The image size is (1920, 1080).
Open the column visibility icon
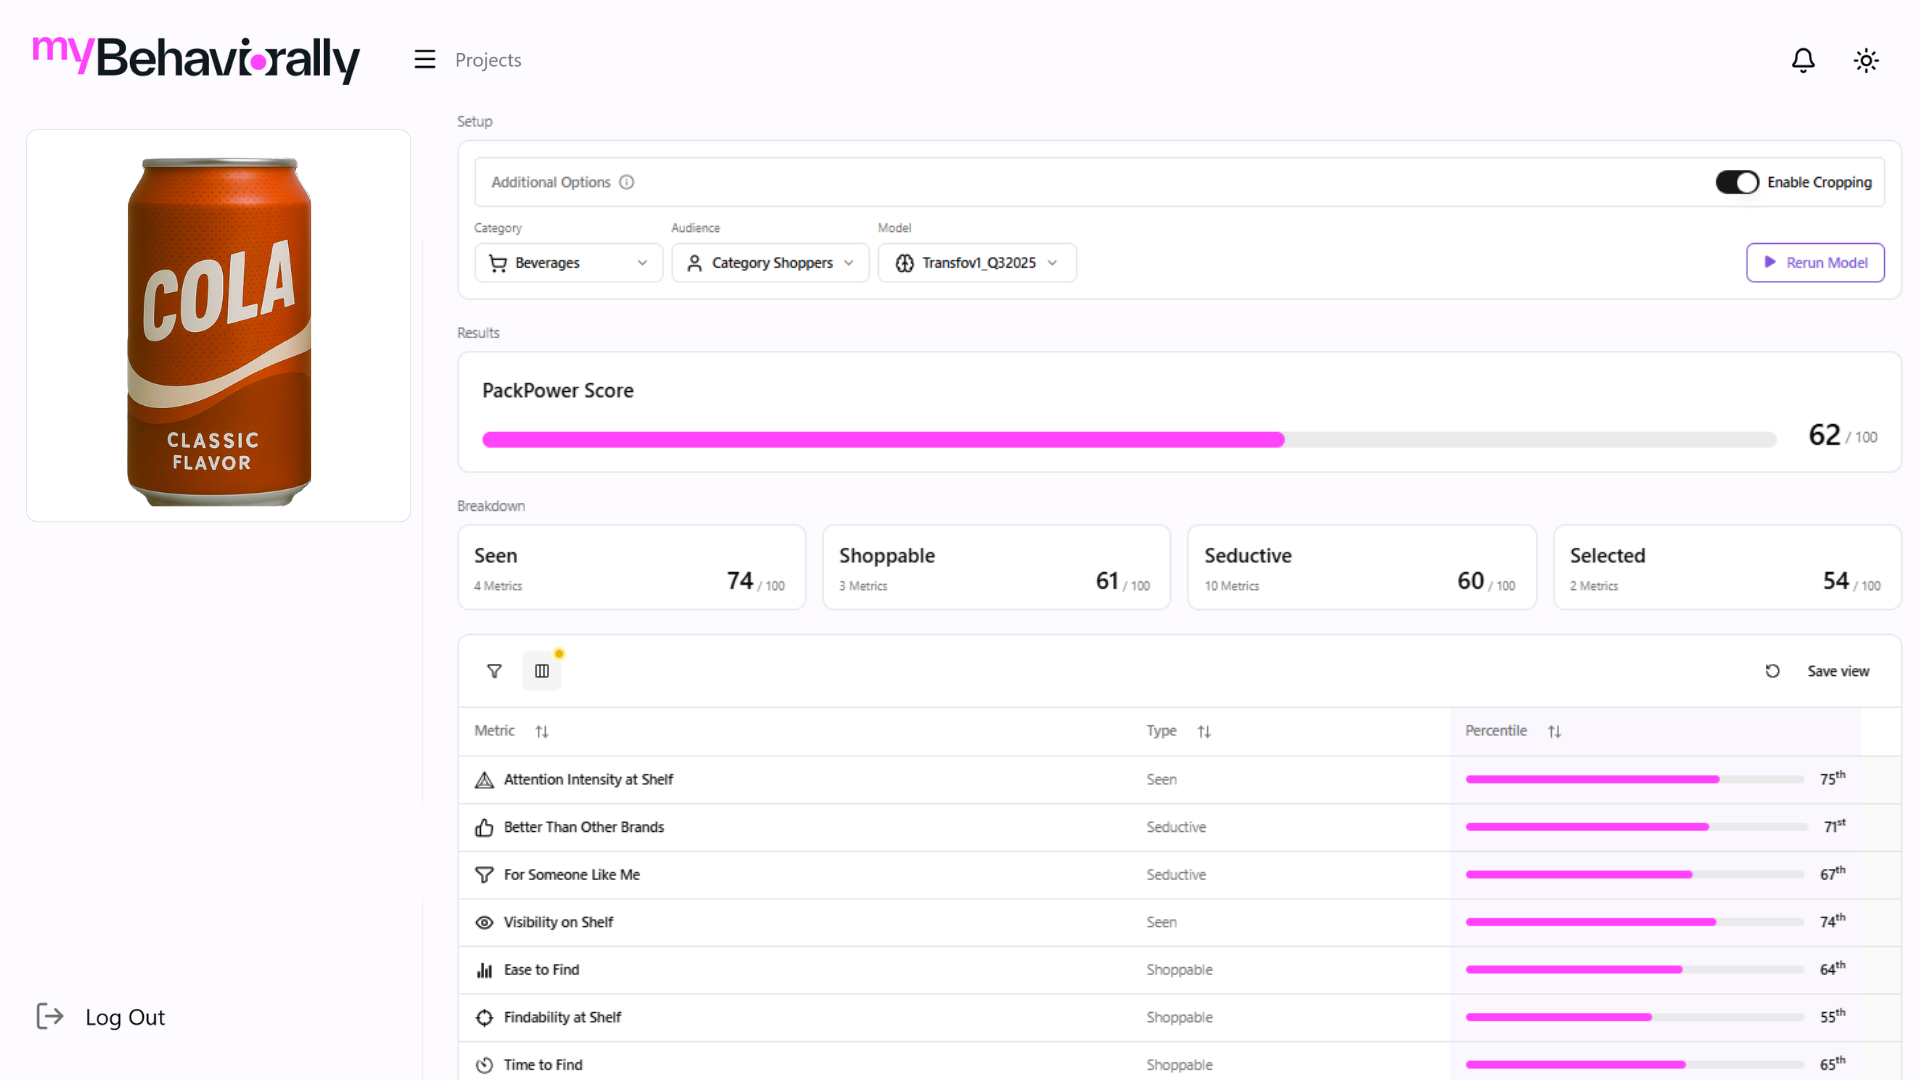coord(542,671)
